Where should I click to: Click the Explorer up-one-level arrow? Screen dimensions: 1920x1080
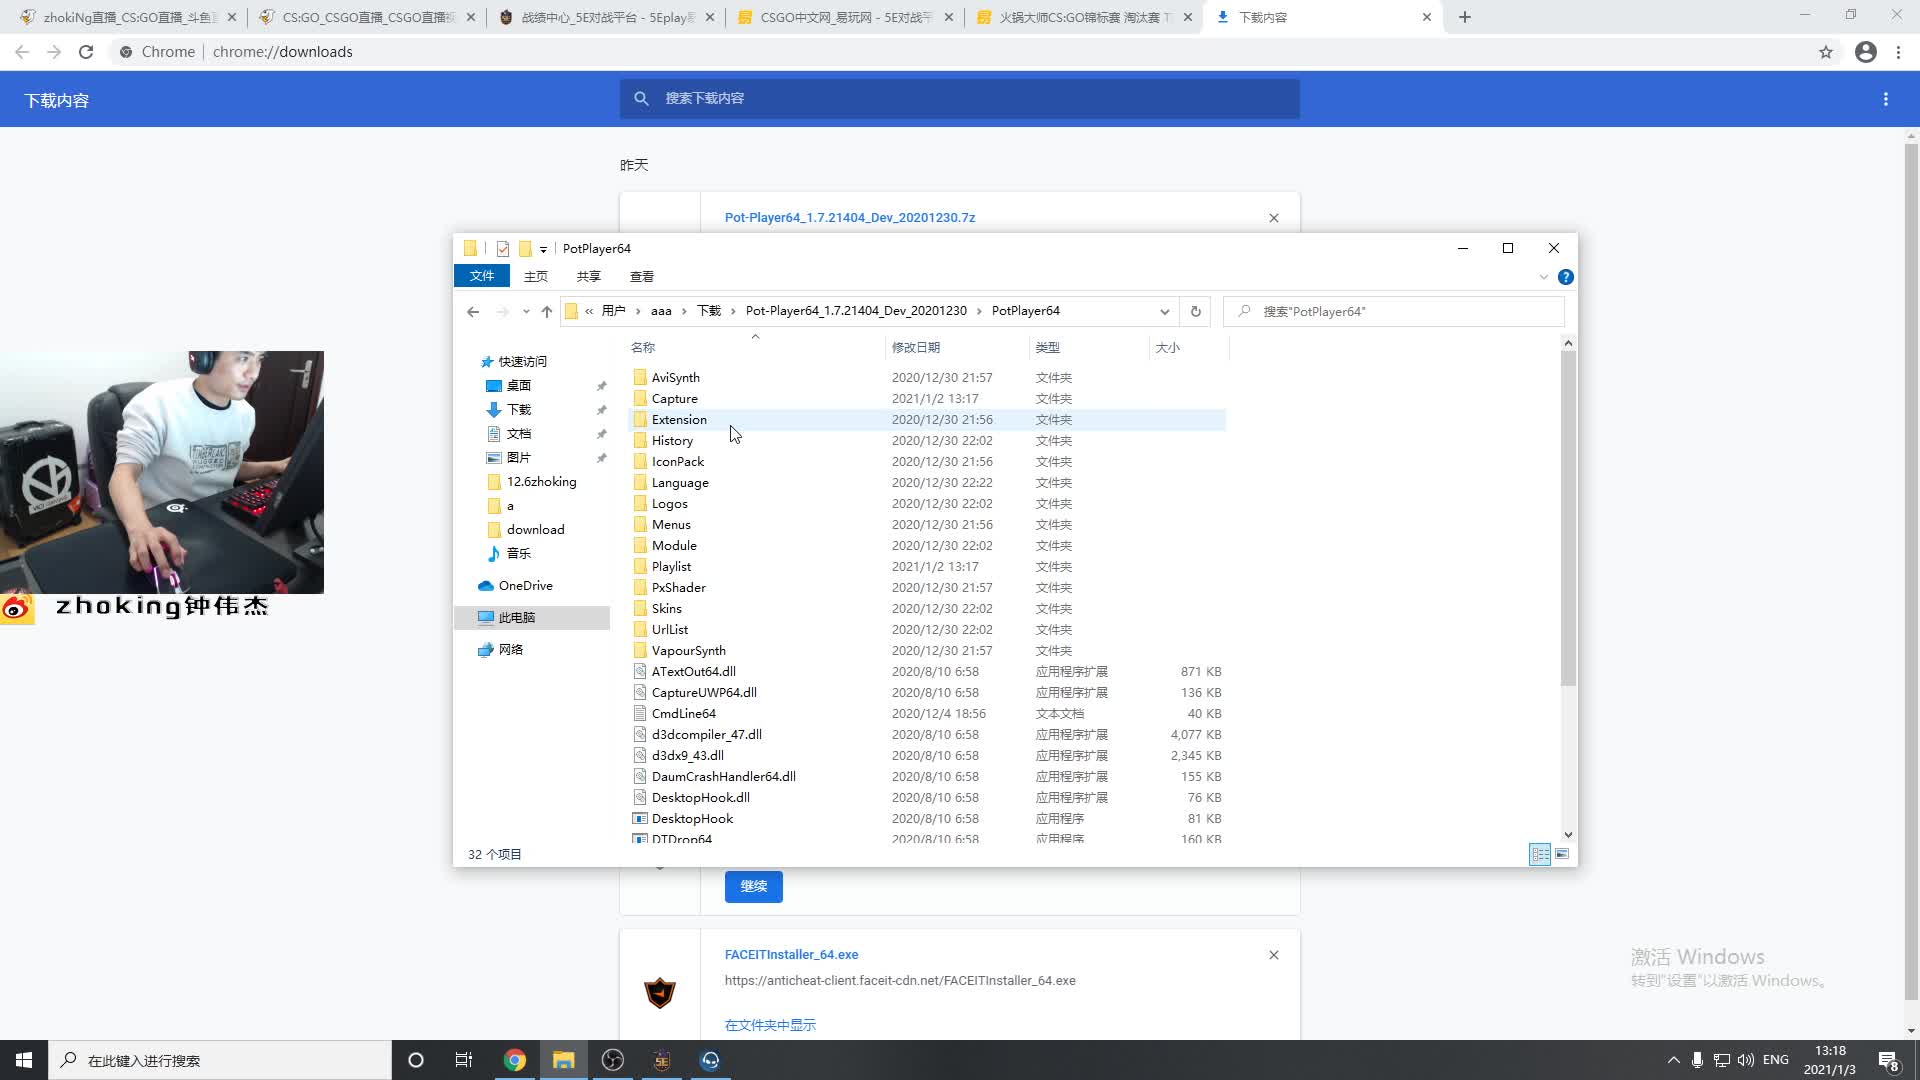(547, 311)
